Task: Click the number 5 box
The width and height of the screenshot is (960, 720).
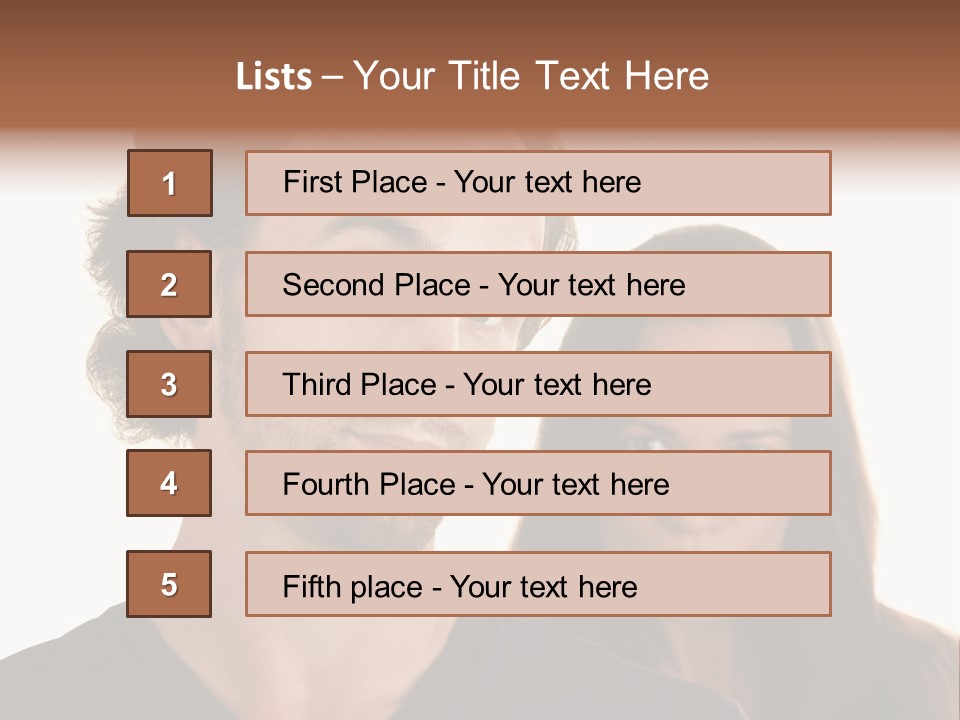Action: click(x=169, y=584)
